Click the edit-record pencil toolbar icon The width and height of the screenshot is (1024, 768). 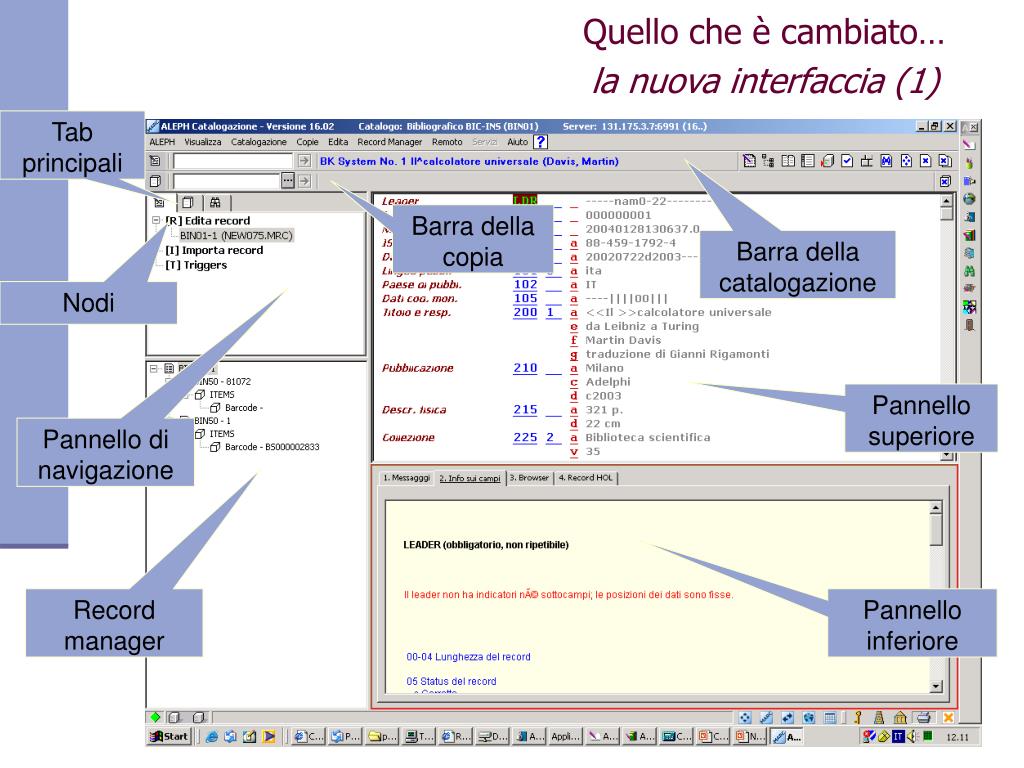(x=750, y=161)
